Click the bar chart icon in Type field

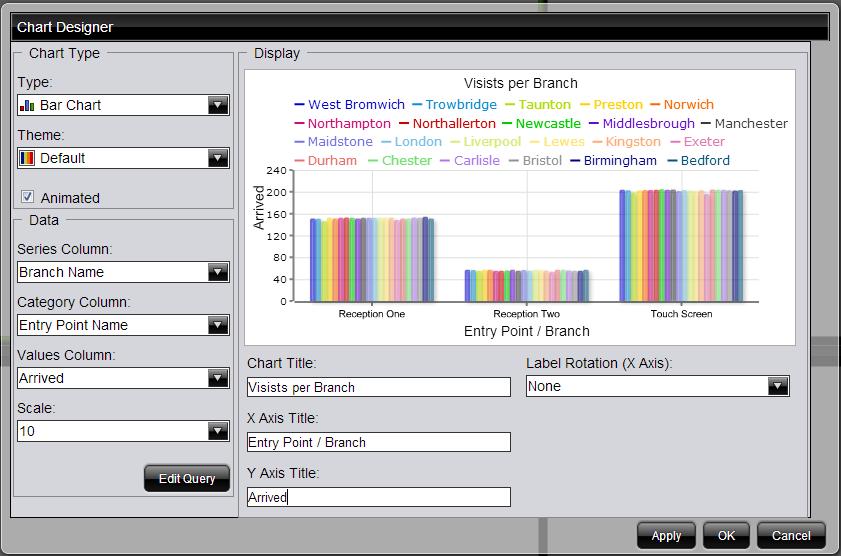point(27,105)
